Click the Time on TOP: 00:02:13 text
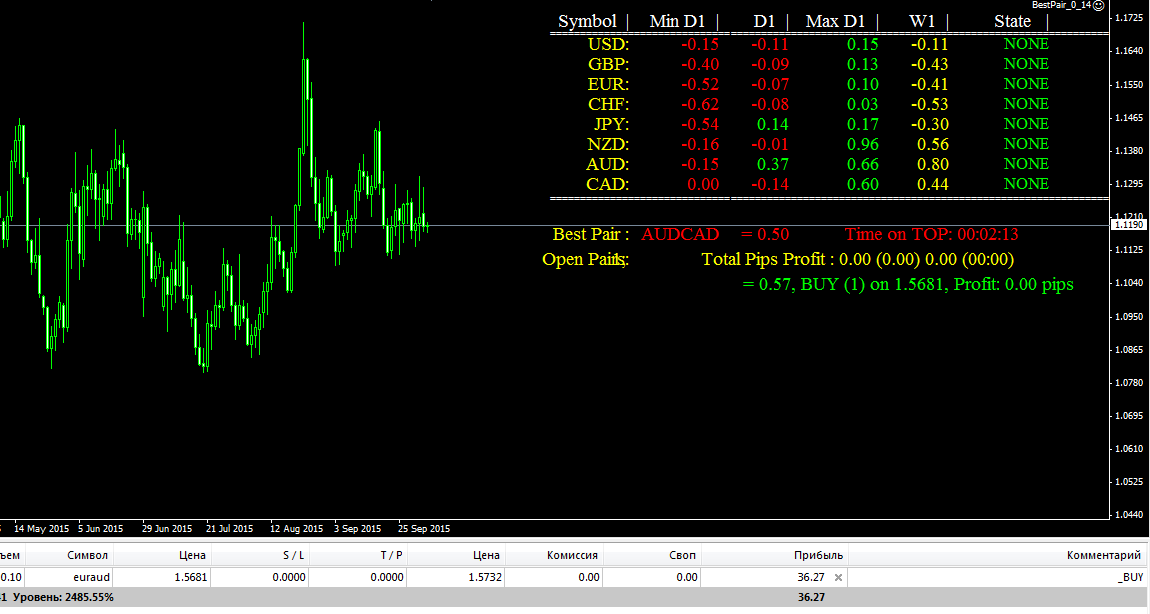 tap(931, 234)
